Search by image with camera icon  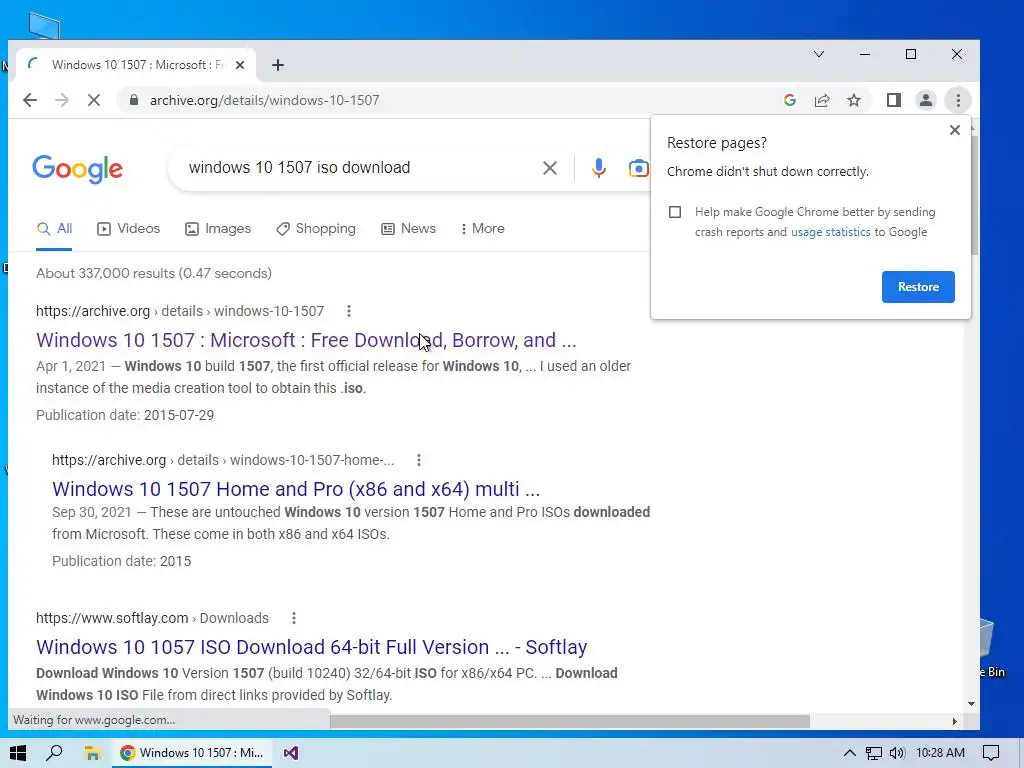pos(638,168)
